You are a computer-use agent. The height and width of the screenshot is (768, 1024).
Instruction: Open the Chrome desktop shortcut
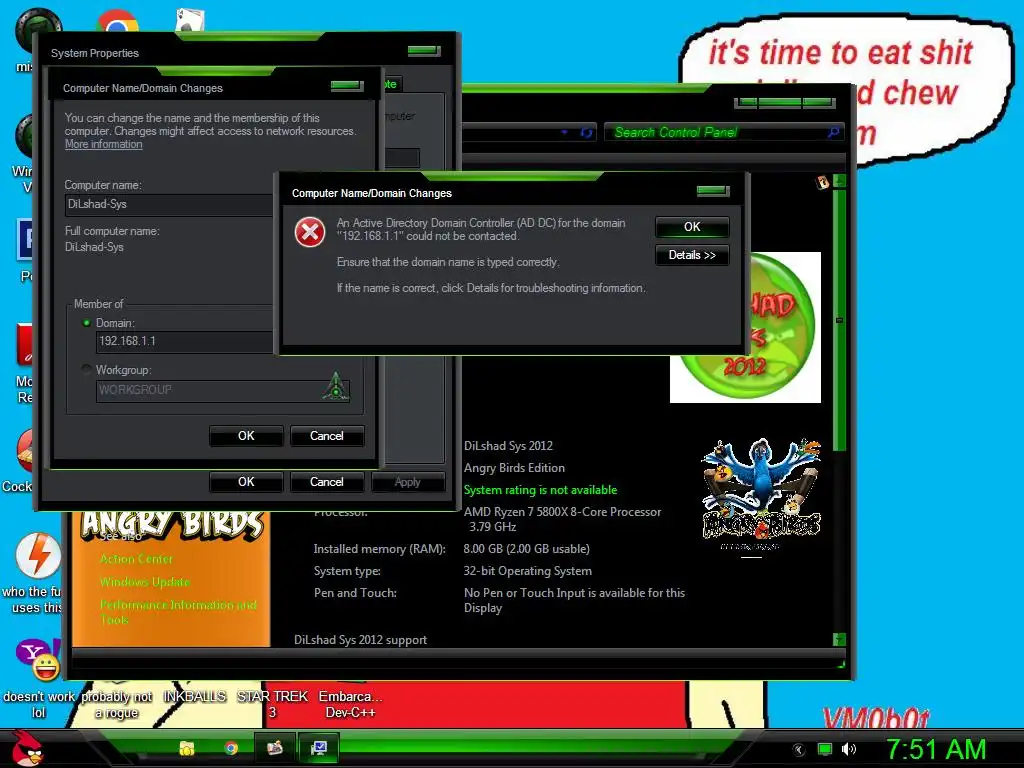[x=118, y=21]
